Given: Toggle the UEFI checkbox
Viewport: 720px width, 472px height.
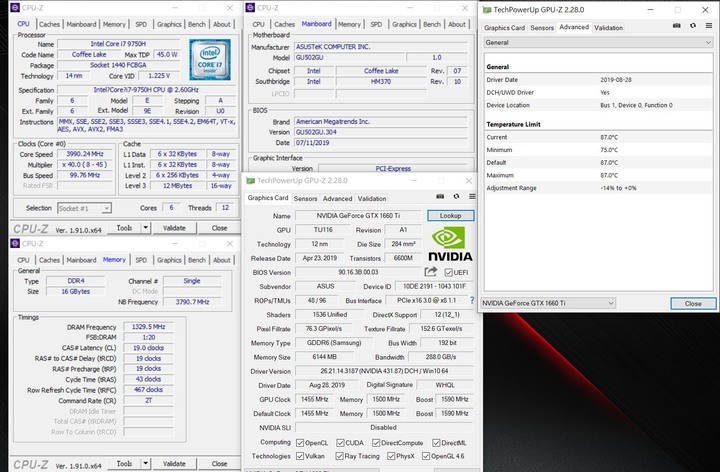Looking at the screenshot, I should coord(449,272).
